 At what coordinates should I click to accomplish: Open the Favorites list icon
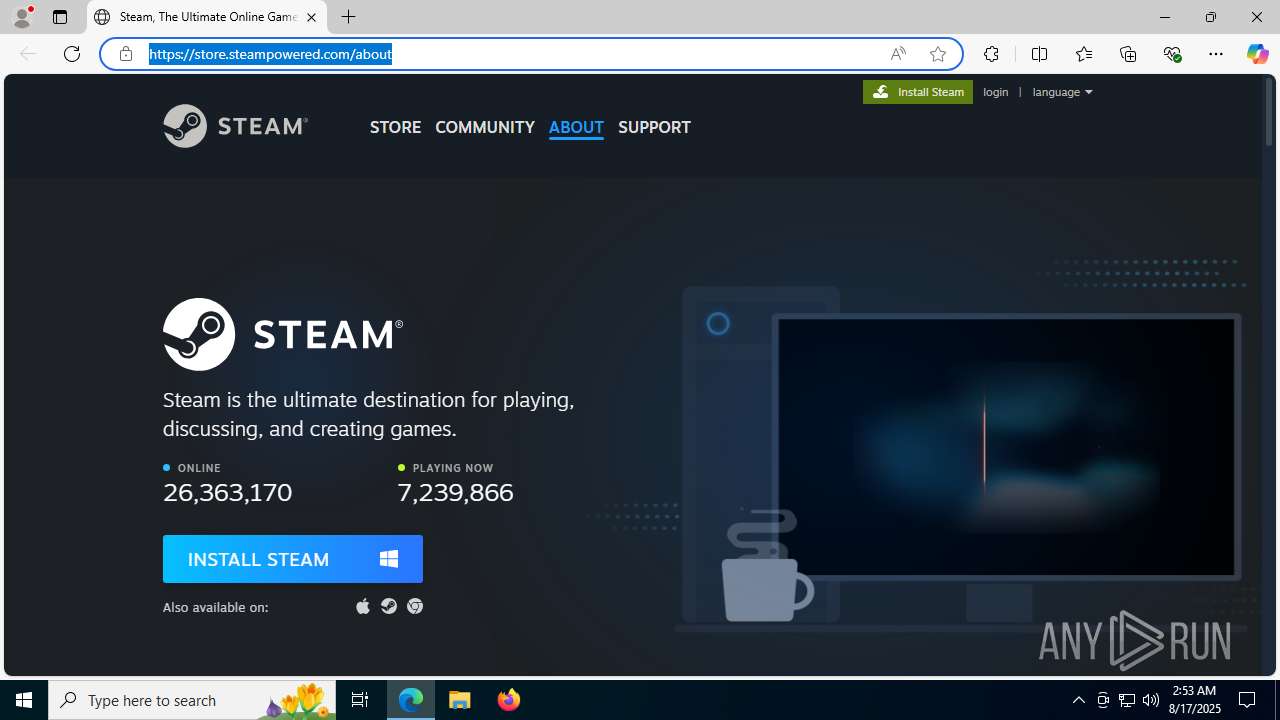(x=1084, y=54)
